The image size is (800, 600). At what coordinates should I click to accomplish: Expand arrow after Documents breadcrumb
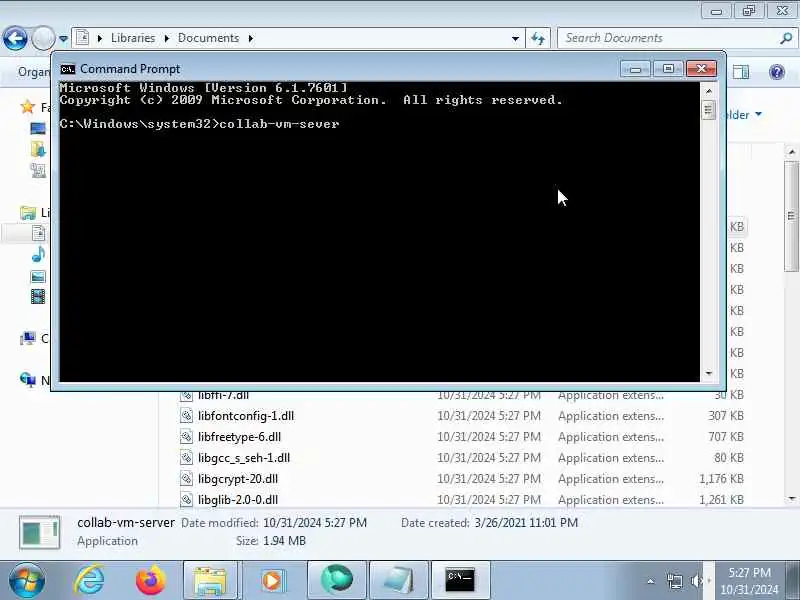251,38
